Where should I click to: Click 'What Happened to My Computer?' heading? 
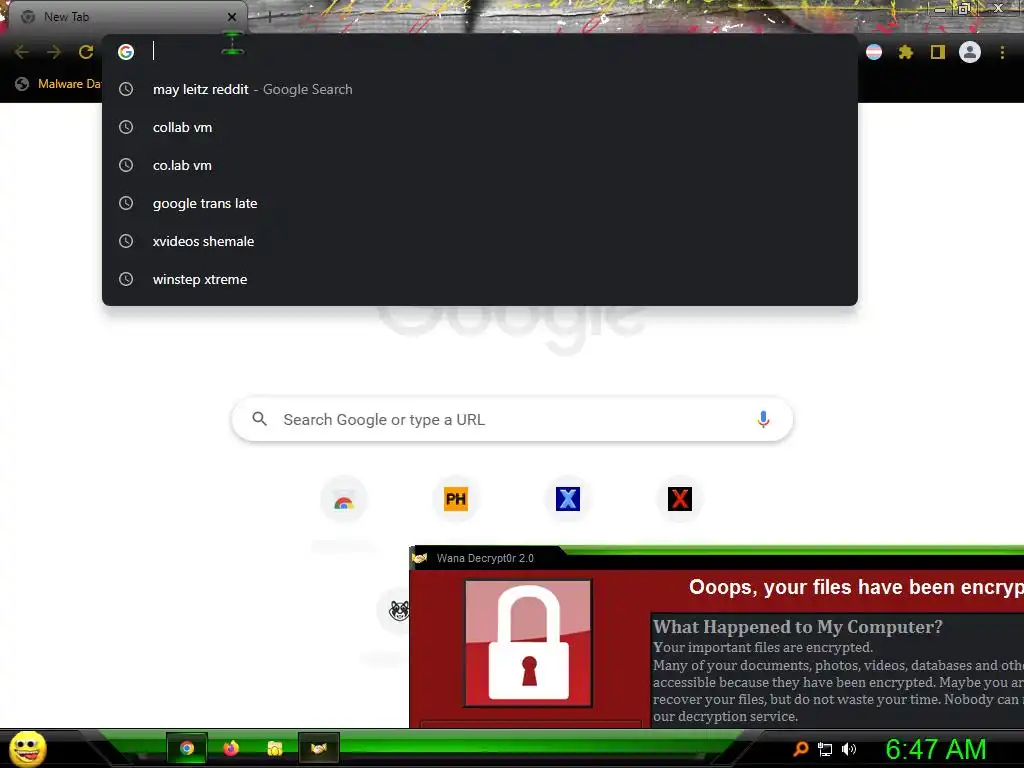[797, 627]
